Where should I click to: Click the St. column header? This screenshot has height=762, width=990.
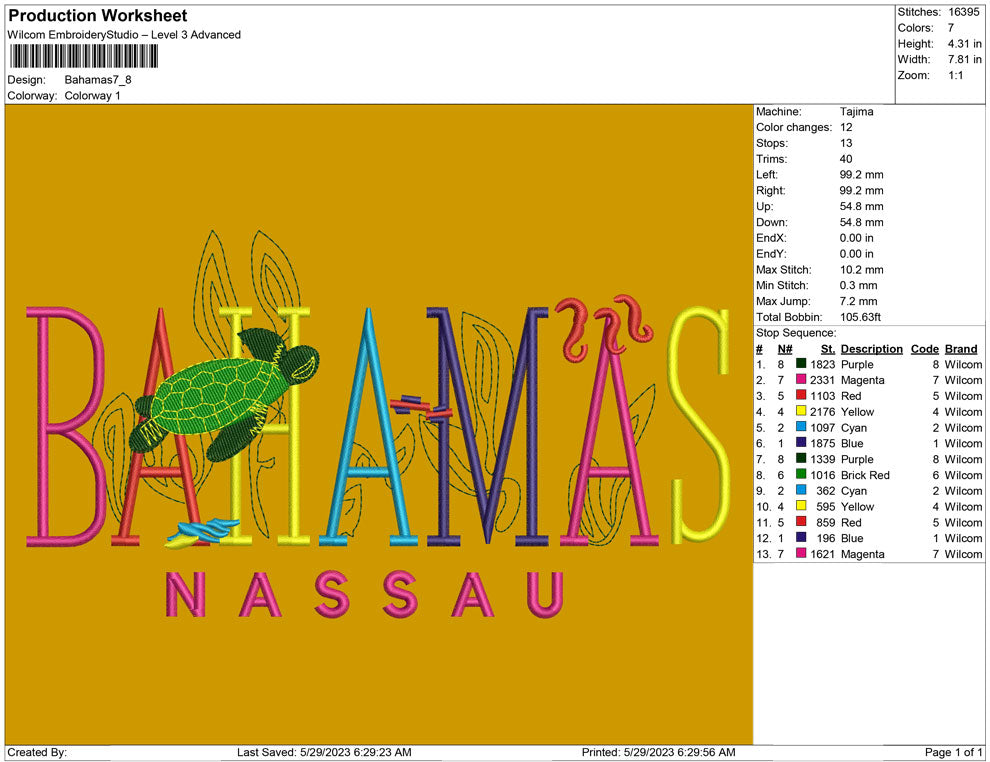click(x=828, y=349)
